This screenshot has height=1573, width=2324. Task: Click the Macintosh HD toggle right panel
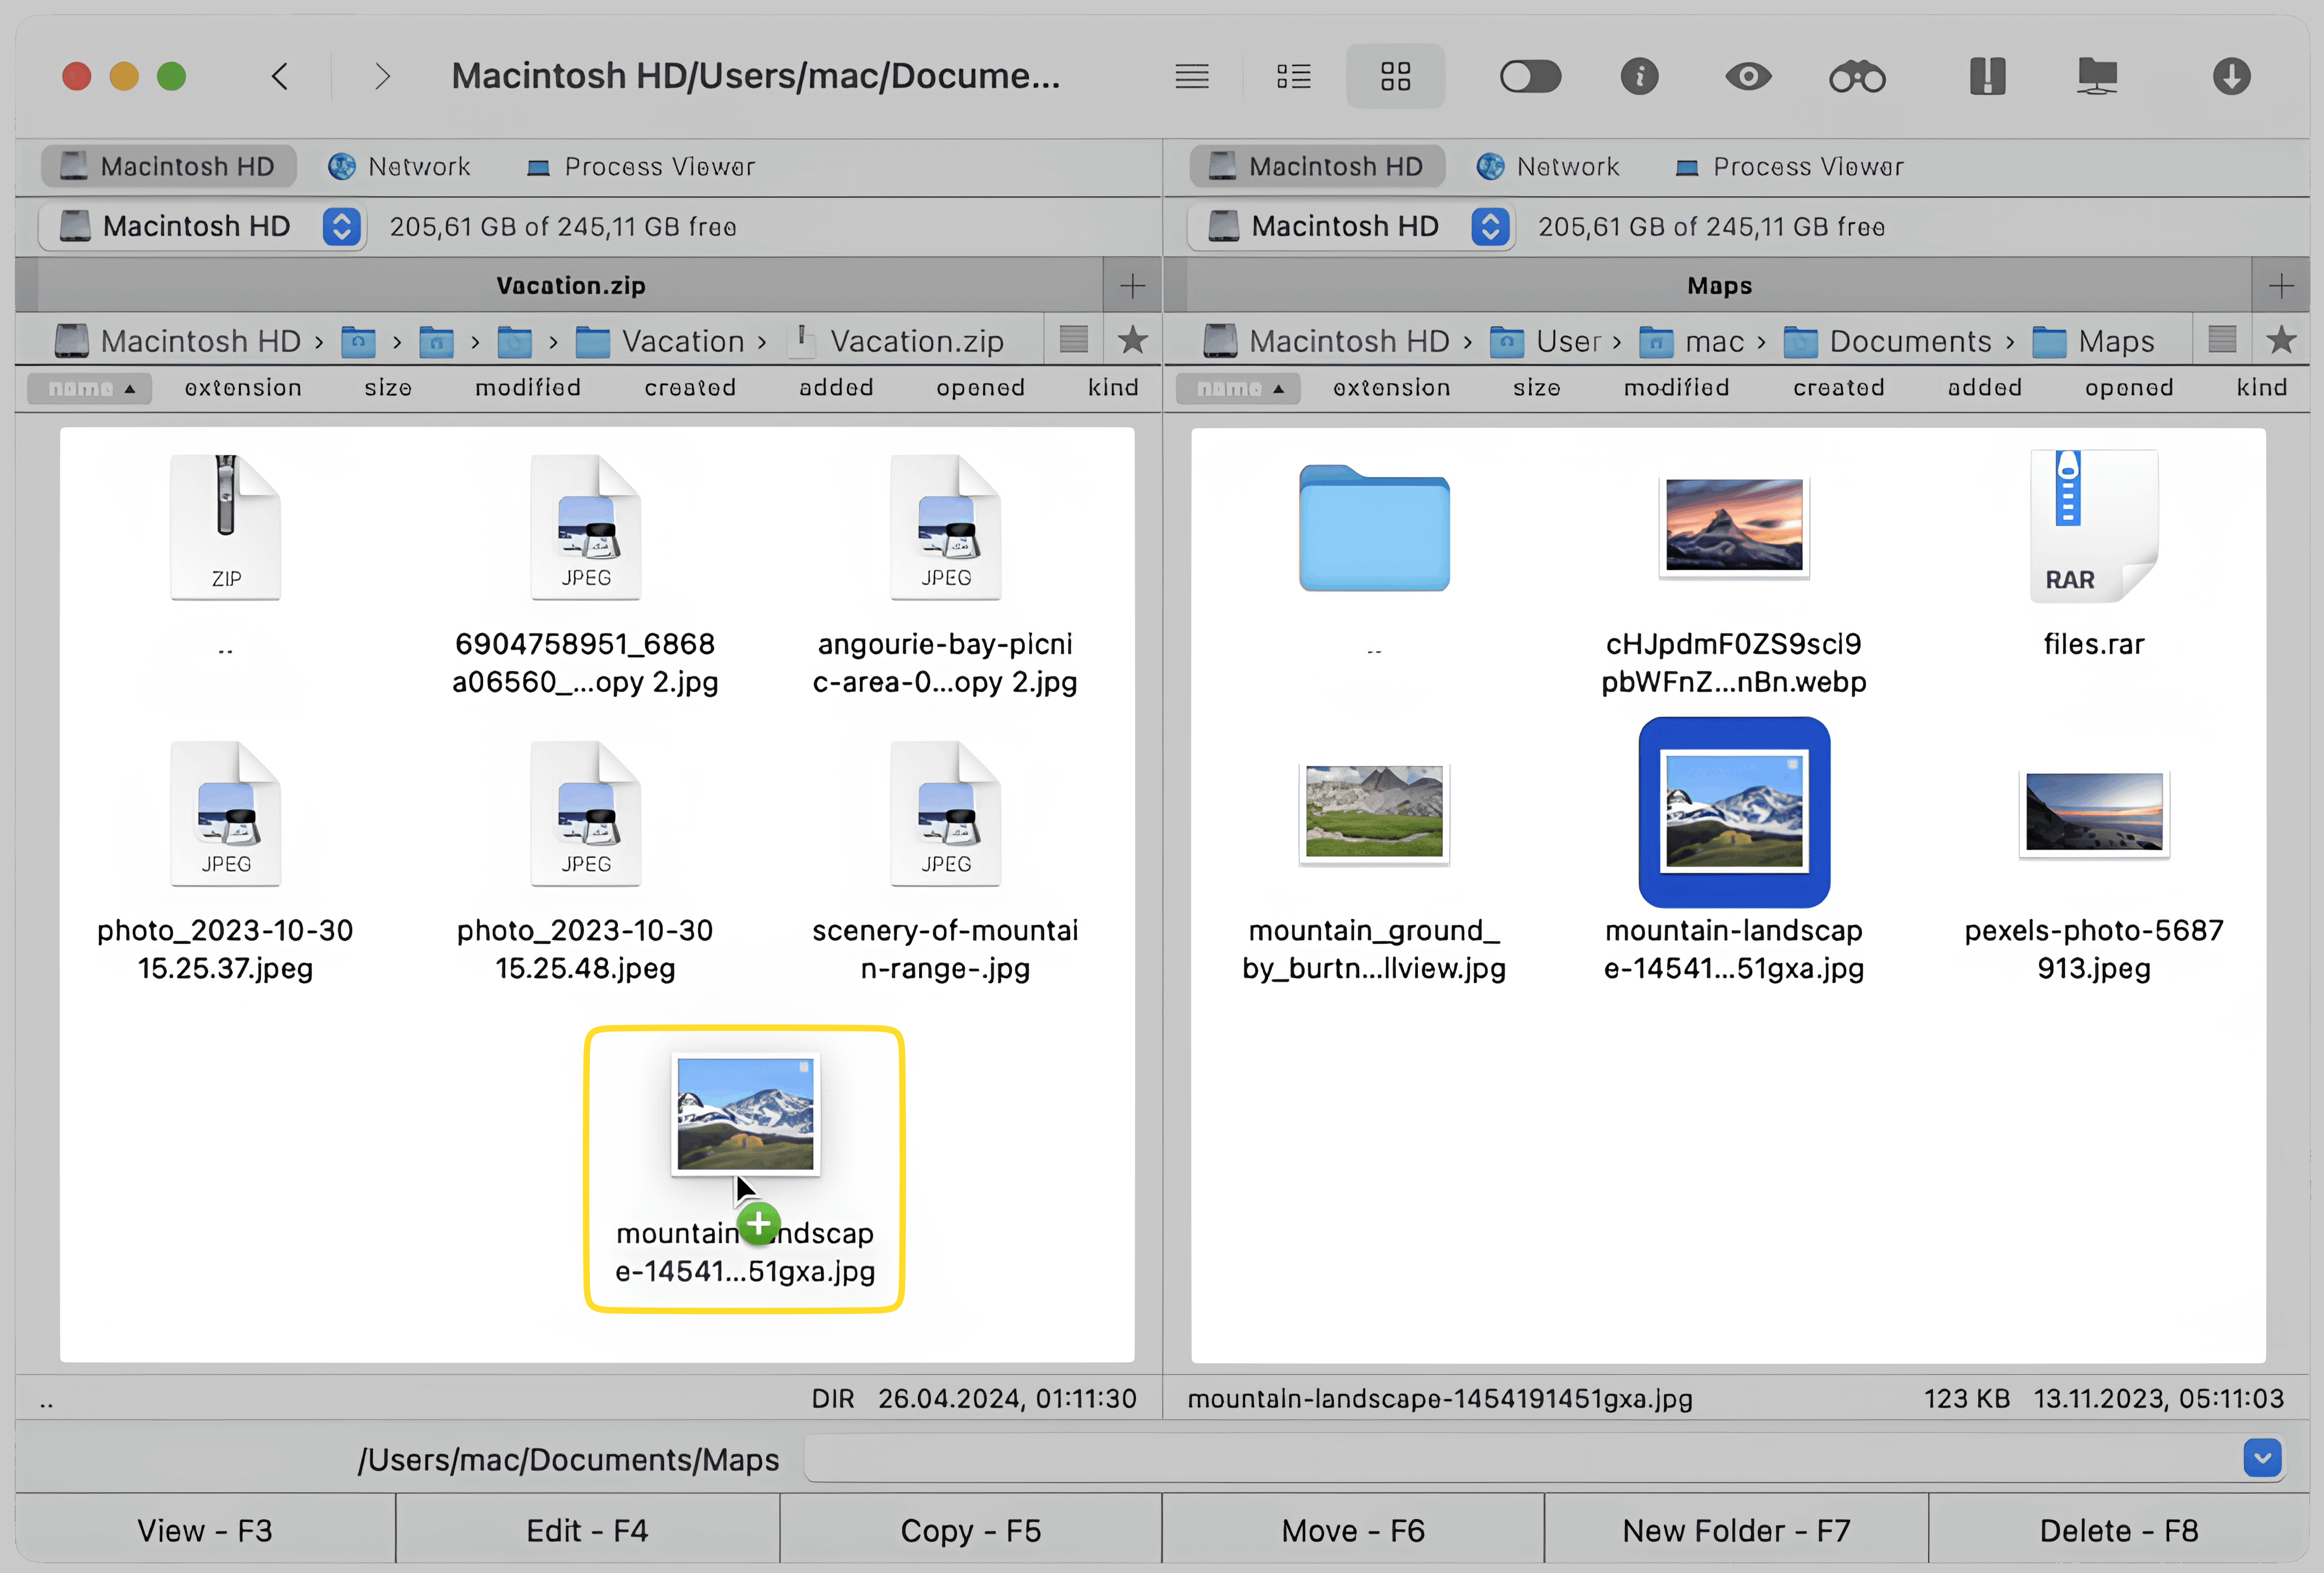(1488, 226)
